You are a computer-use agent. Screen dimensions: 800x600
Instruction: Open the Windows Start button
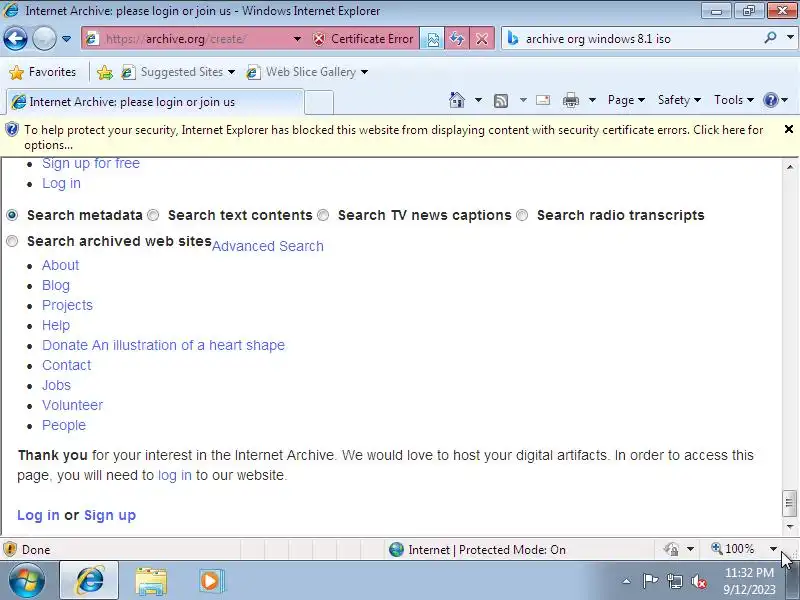(x=26, y=581)
